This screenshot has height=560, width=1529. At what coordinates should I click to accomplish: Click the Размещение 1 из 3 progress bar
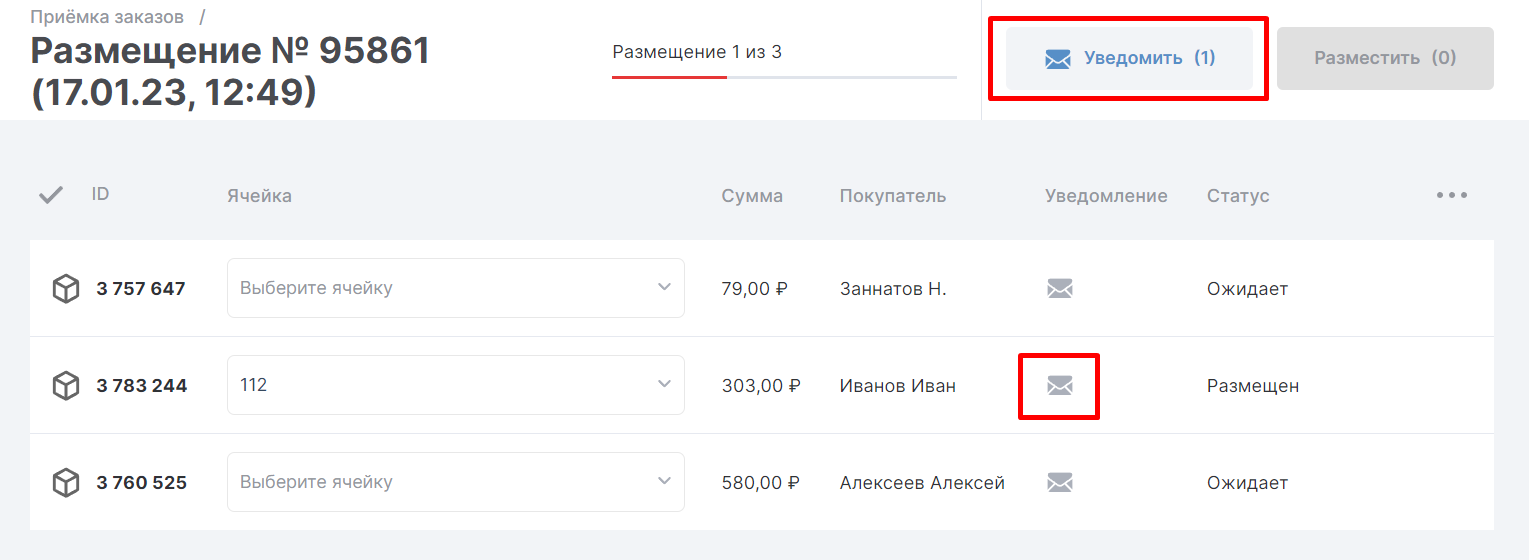click(784, 76)
